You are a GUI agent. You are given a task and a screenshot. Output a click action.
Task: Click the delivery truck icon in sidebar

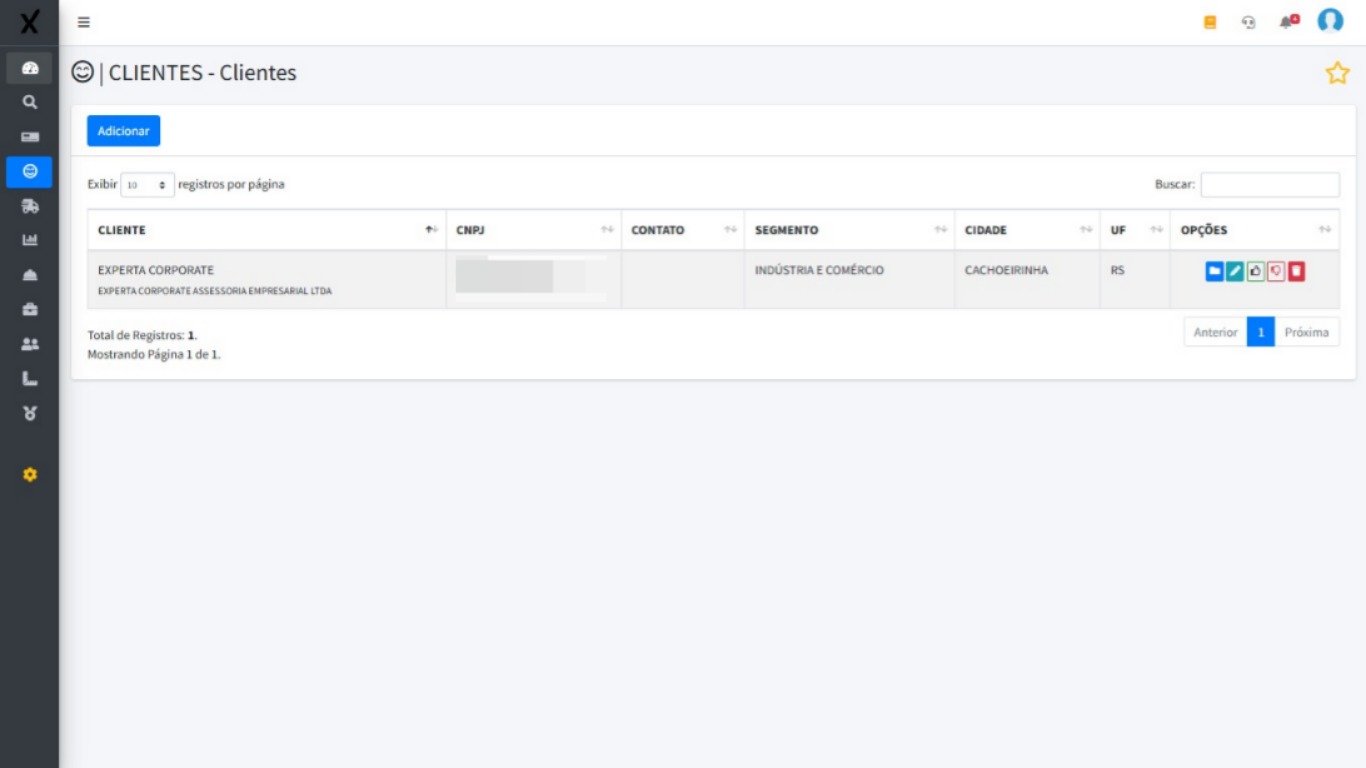click(29, 206)
